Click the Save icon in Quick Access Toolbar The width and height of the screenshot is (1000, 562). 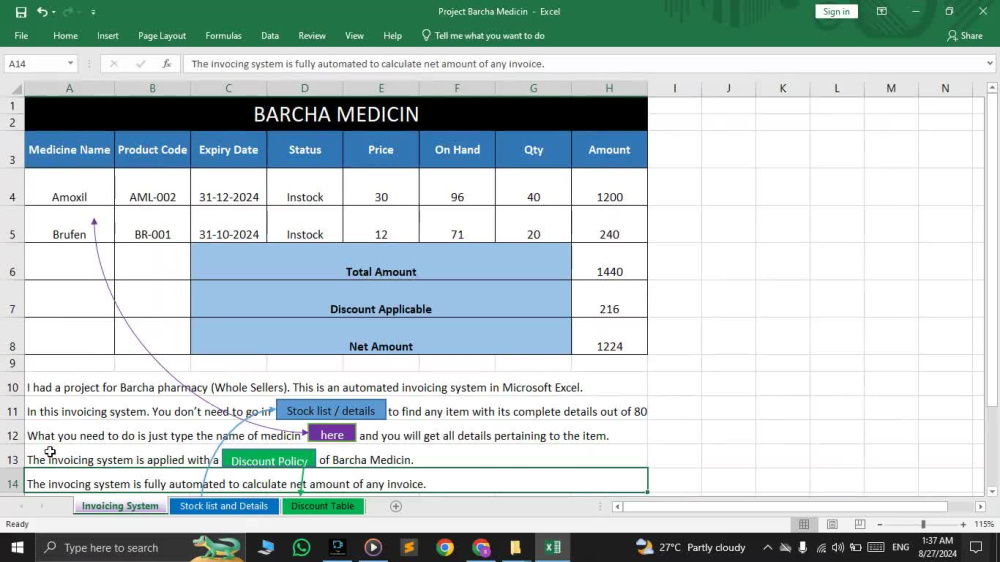20,11
